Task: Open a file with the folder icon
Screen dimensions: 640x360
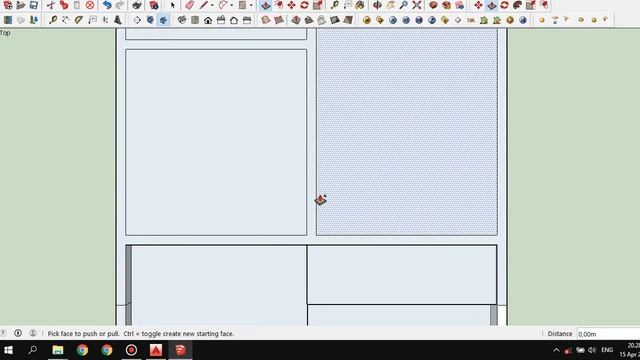Action: click(21, 5)
